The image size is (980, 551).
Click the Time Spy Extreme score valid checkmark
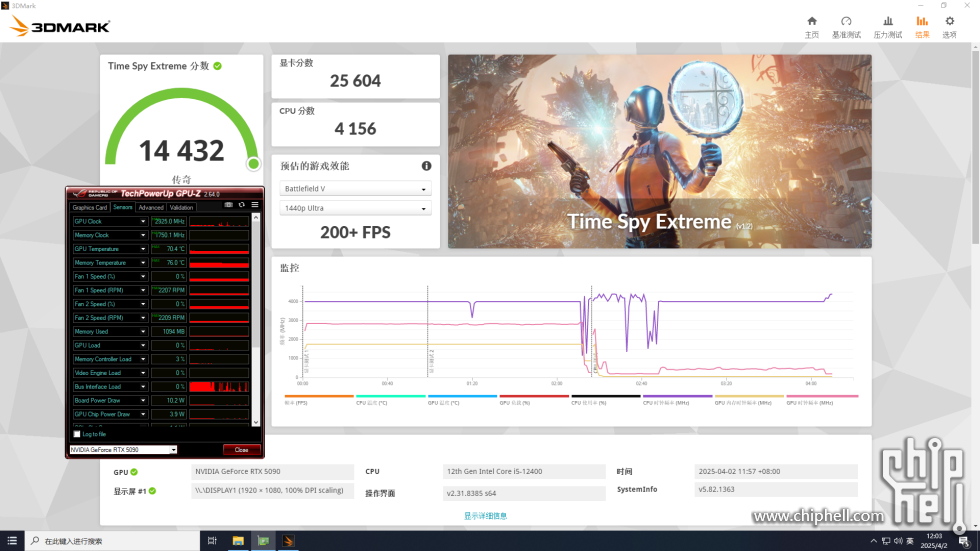pyautogui.click(x=218, y=66)
